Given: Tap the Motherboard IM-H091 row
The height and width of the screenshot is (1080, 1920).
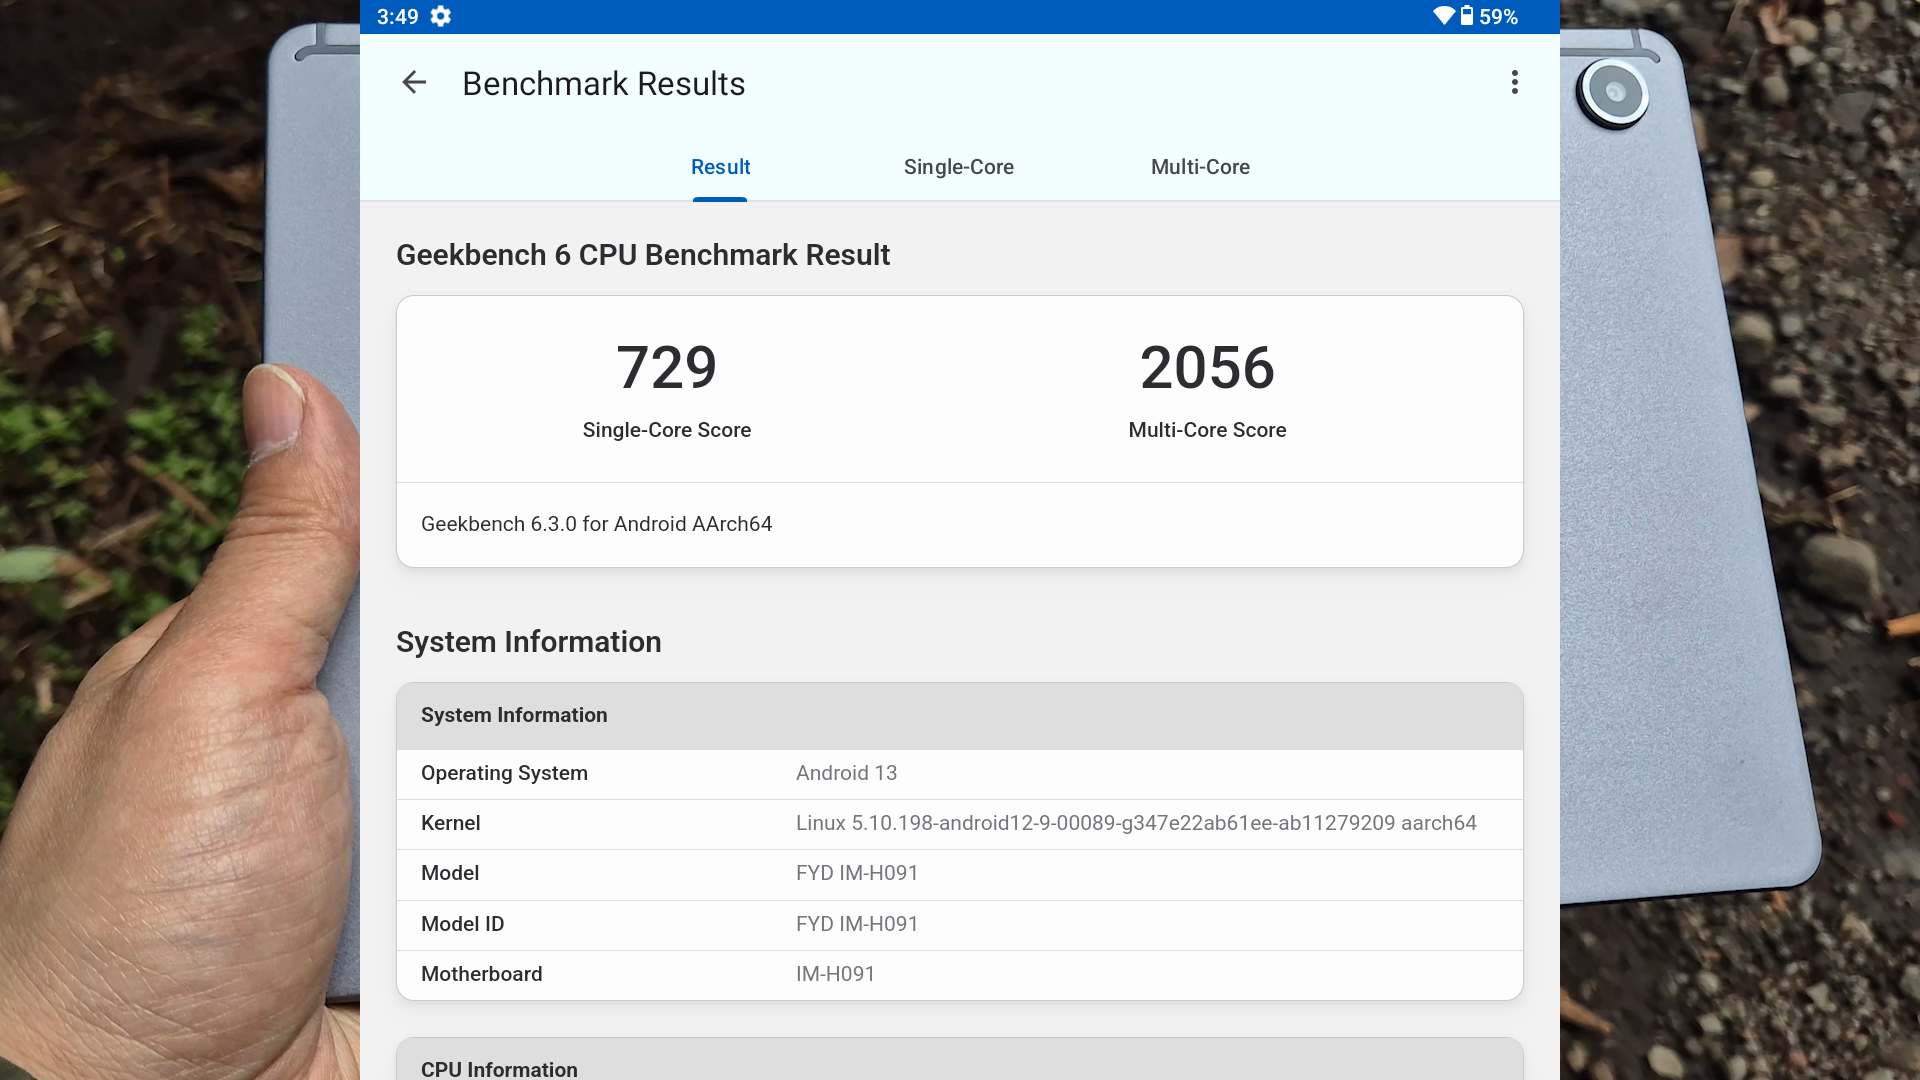Looking at the screenshot, I should click(x=958, y=974).
